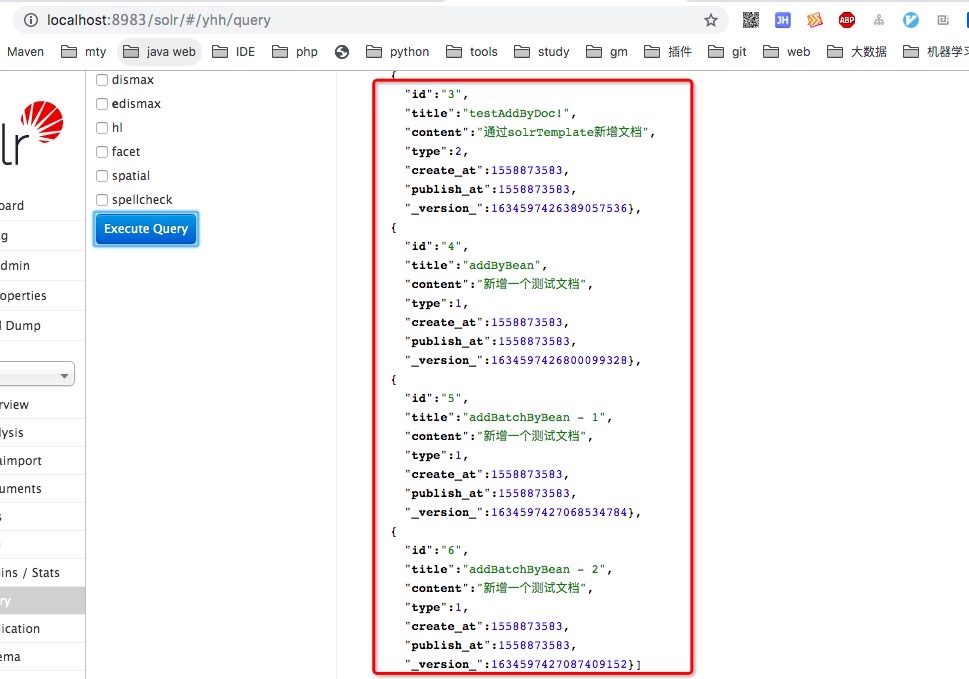
Task: Open the QR code extension
Action: [751, 20]
